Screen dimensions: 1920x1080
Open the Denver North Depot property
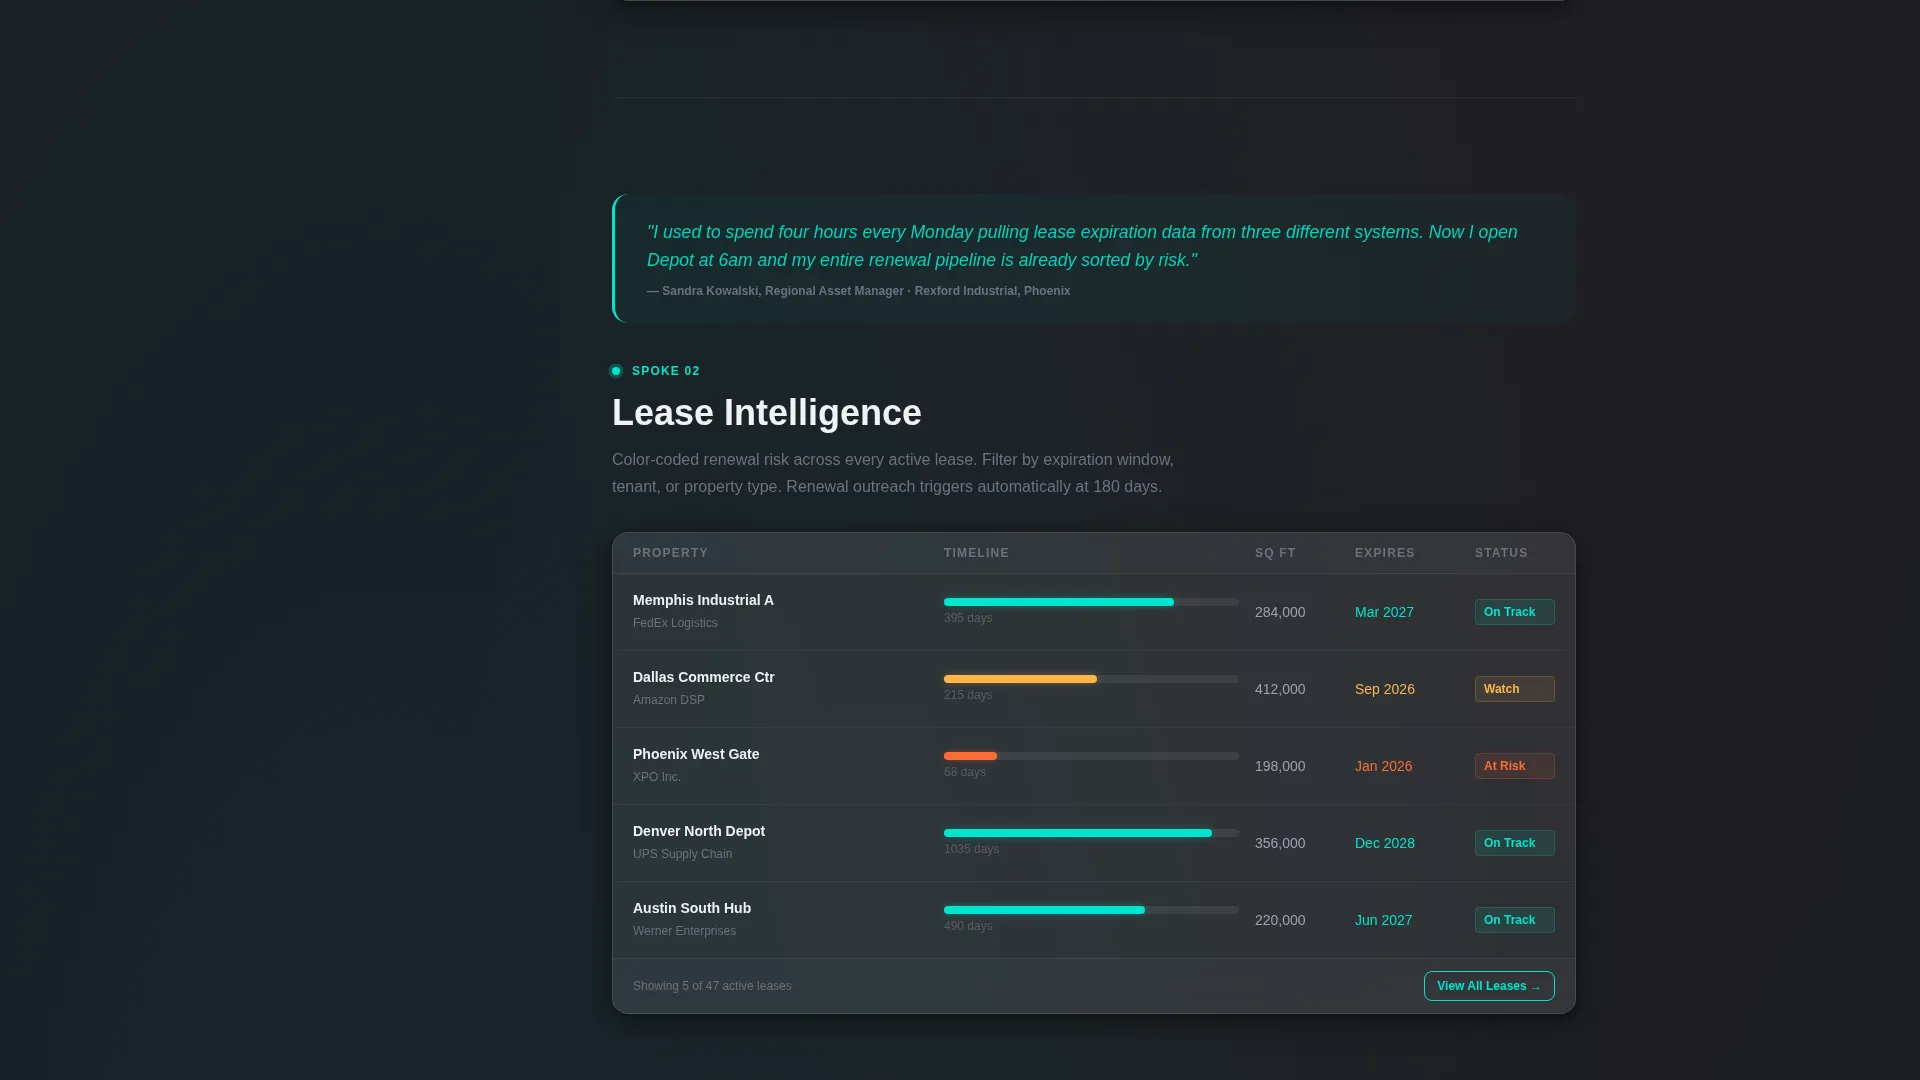click(699, 831)
